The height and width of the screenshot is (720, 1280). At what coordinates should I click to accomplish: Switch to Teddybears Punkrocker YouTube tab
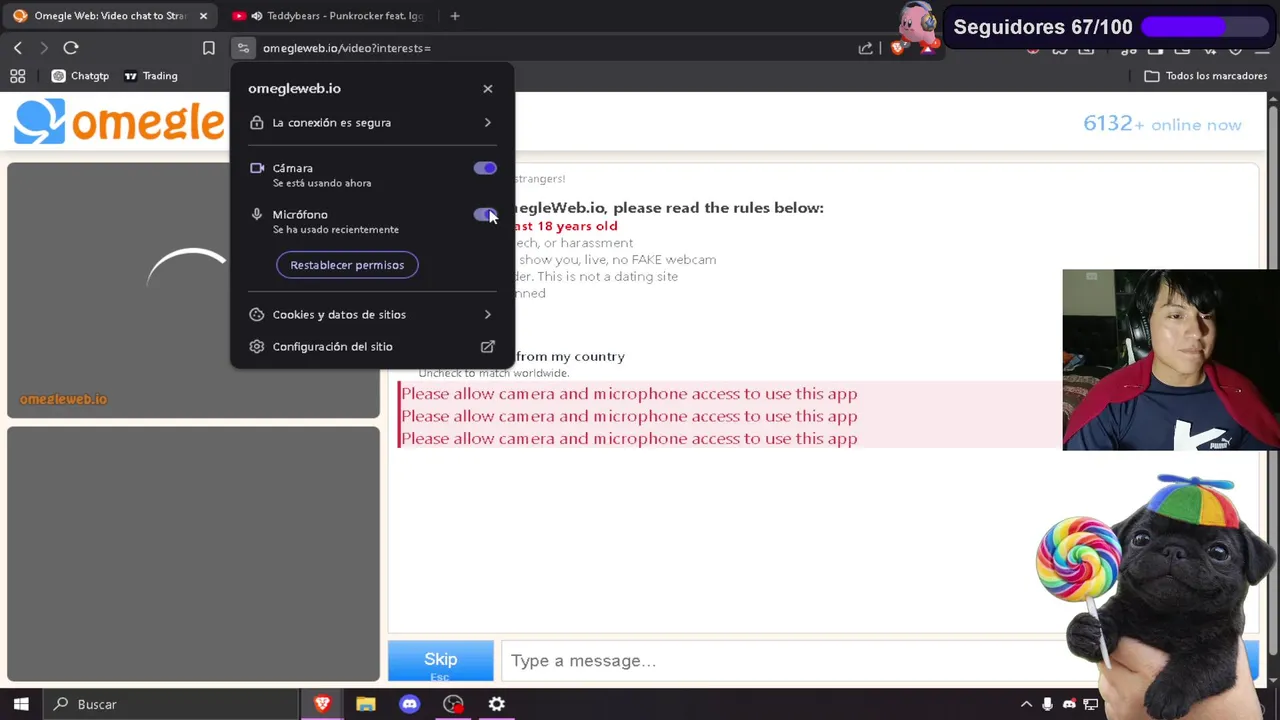pyautogui.click(x=330, y=16)
